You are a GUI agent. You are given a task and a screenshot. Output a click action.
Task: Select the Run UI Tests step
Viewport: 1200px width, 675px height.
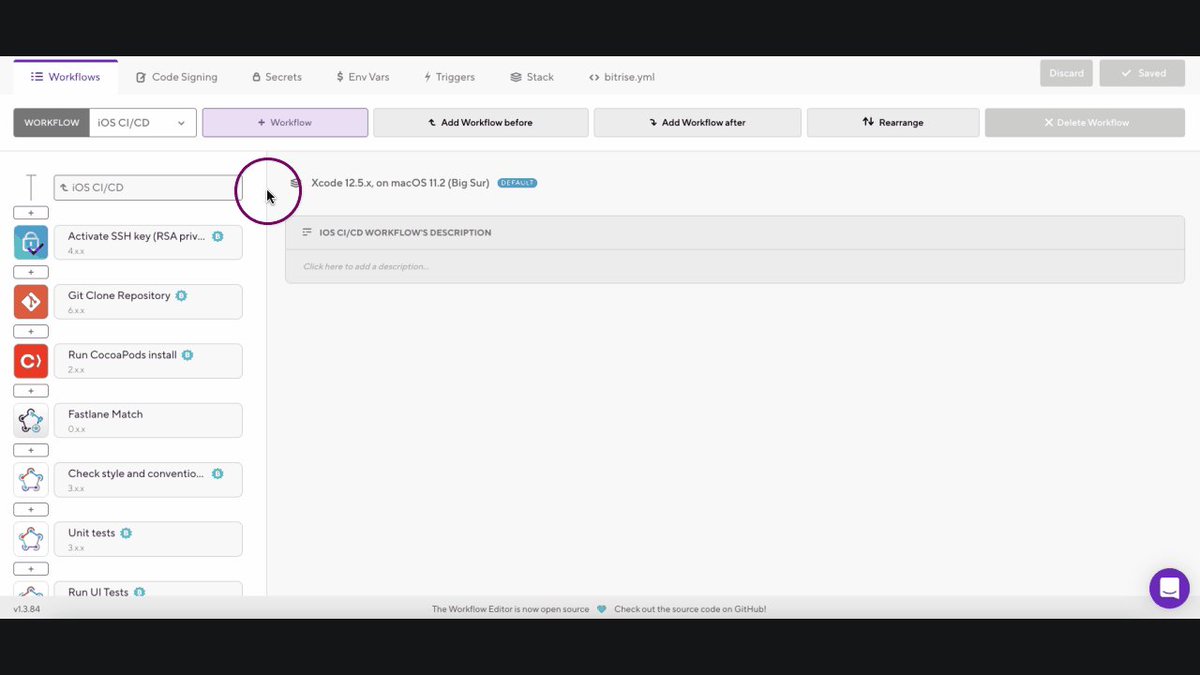click(148, 589)
